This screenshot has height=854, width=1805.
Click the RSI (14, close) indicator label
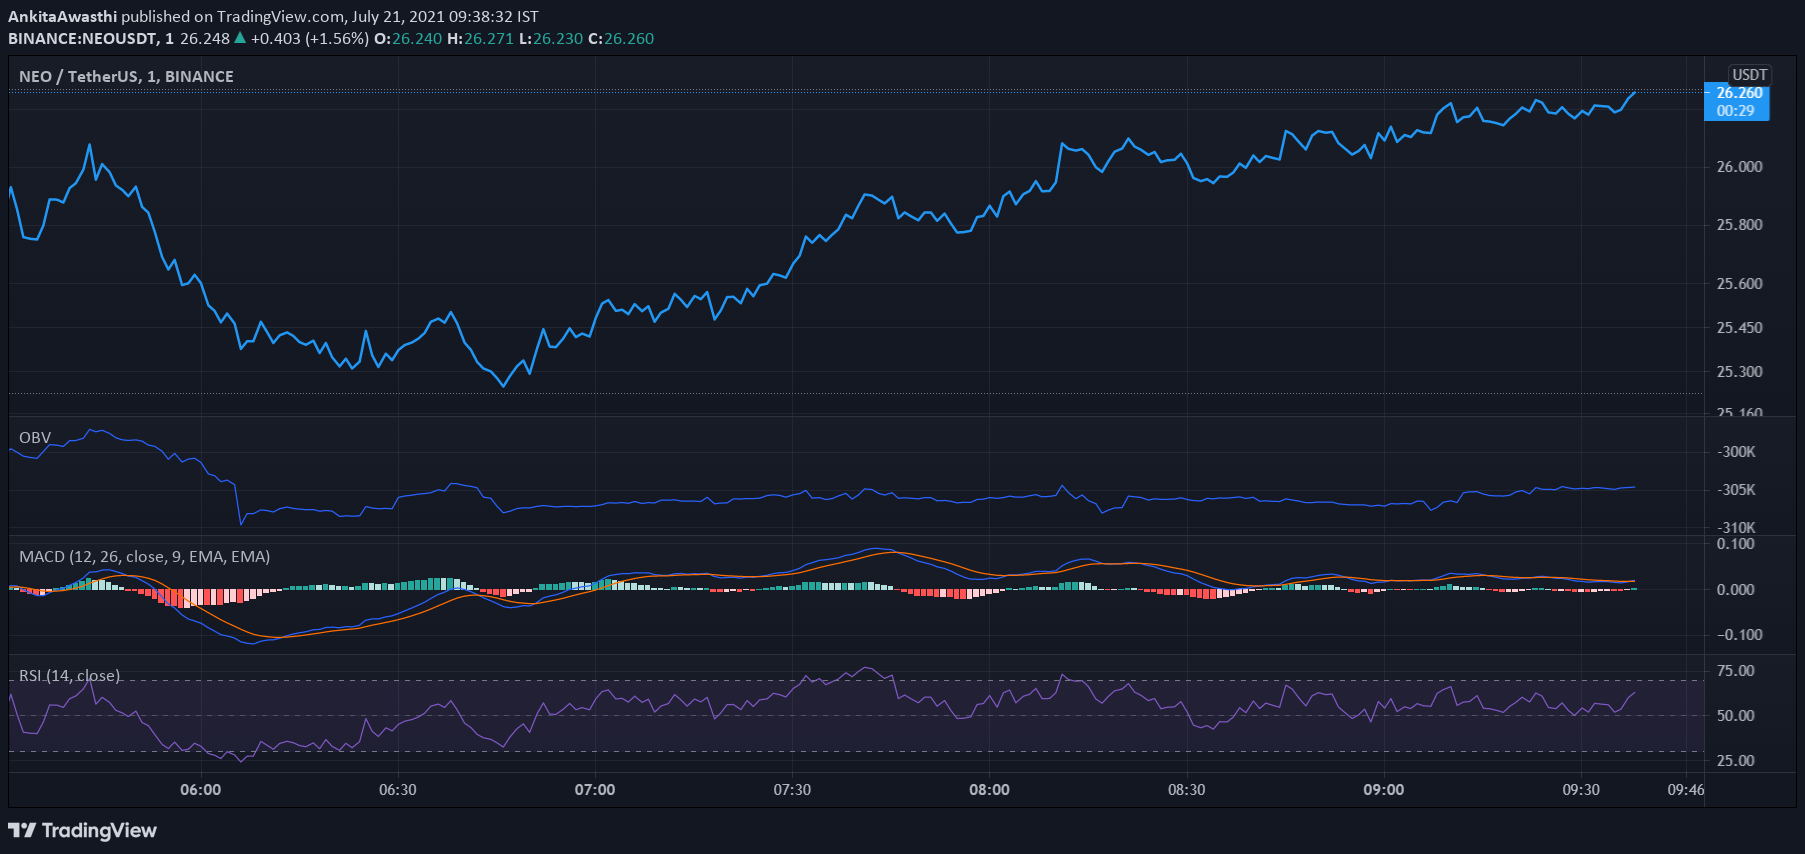pyautogui.click(x=70, y=675)
